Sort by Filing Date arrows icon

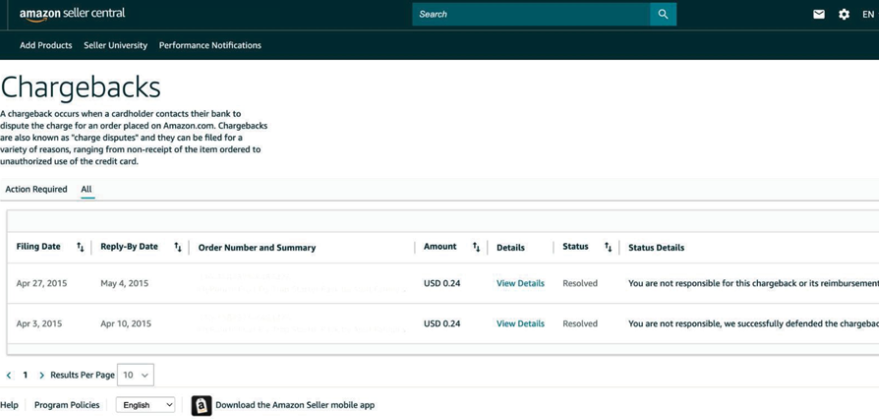[x=80, y=247]
